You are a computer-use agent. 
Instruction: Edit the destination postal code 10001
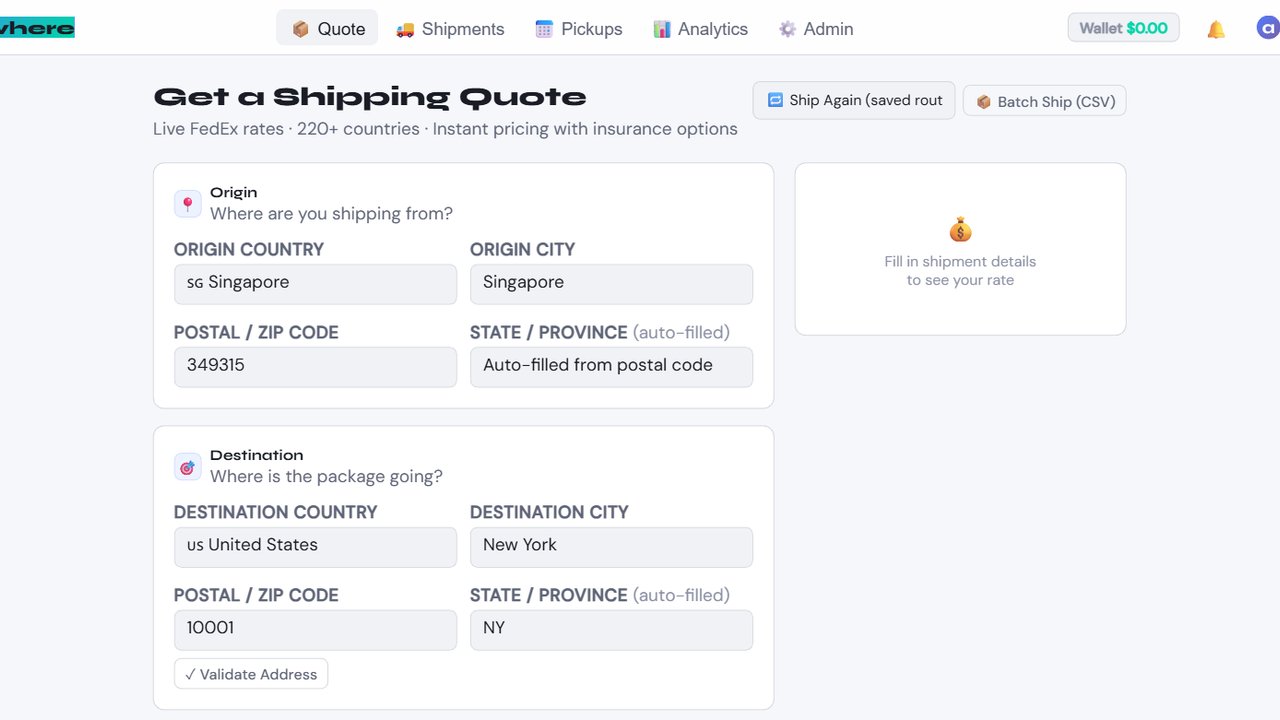click(x=315, y=630)
